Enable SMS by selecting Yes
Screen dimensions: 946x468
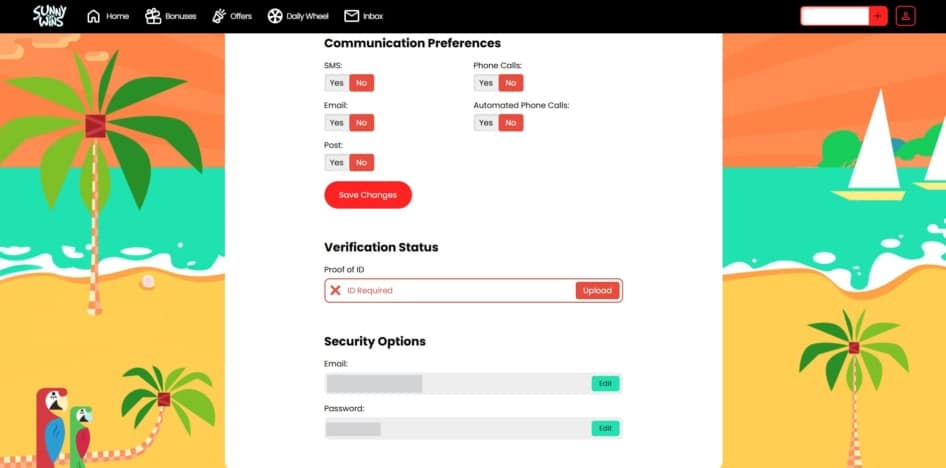[336, 83]
